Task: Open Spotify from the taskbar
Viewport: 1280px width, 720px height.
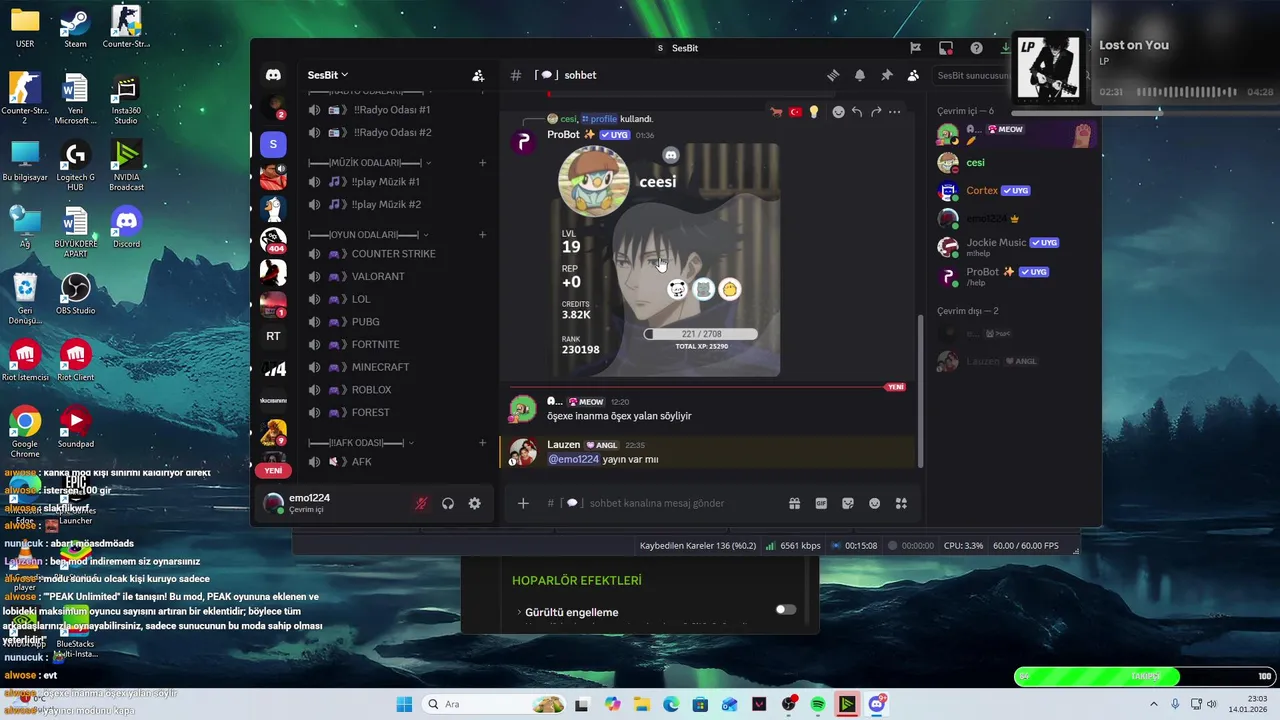Action: click(x=817, y=705)
